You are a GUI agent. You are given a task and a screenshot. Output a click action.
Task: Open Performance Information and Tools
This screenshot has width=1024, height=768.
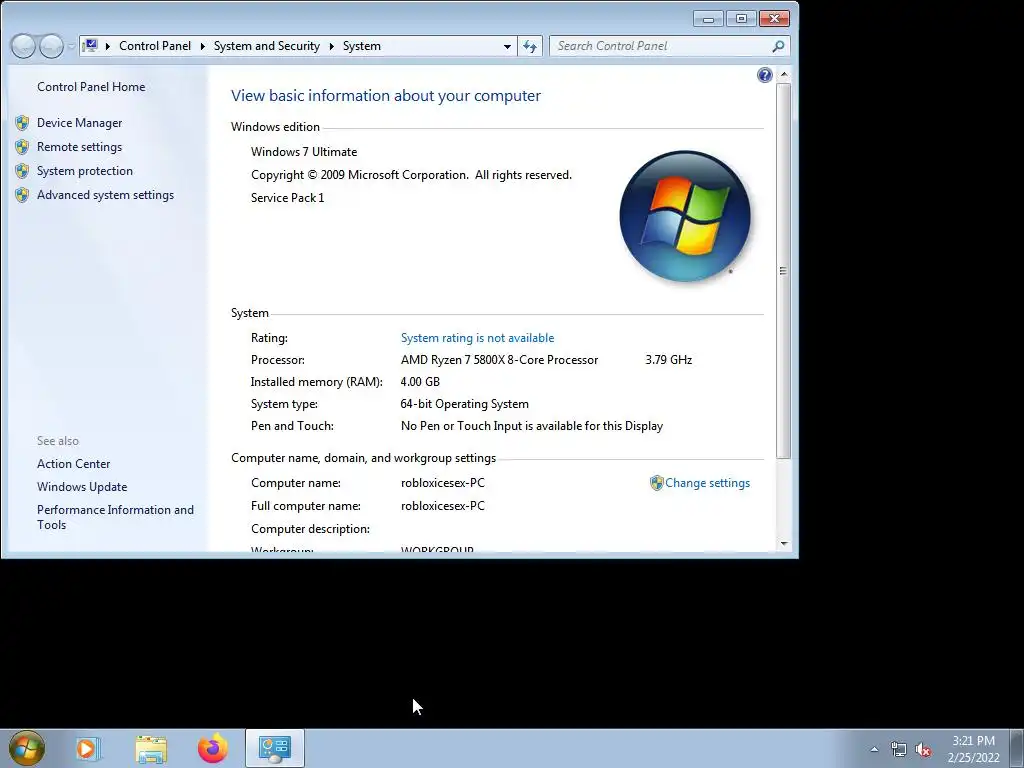click(115, 517)
